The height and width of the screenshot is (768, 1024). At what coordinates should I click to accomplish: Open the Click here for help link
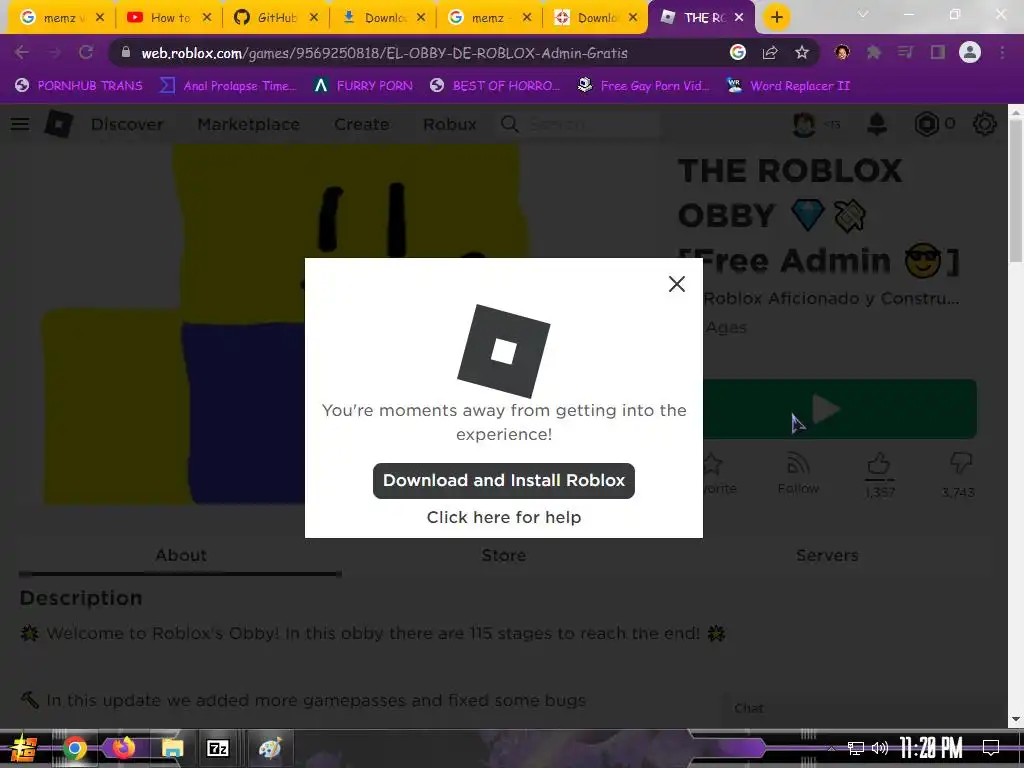pyautogui.click(x=504, y=517)
